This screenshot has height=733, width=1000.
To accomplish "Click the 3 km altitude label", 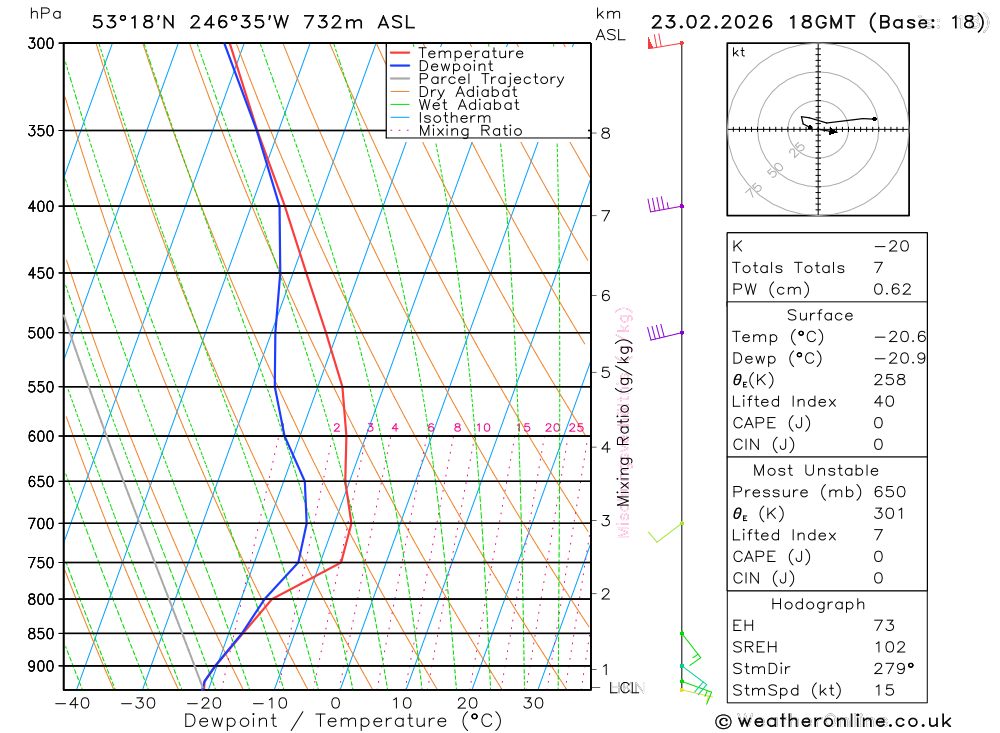I will pos(605,521).
